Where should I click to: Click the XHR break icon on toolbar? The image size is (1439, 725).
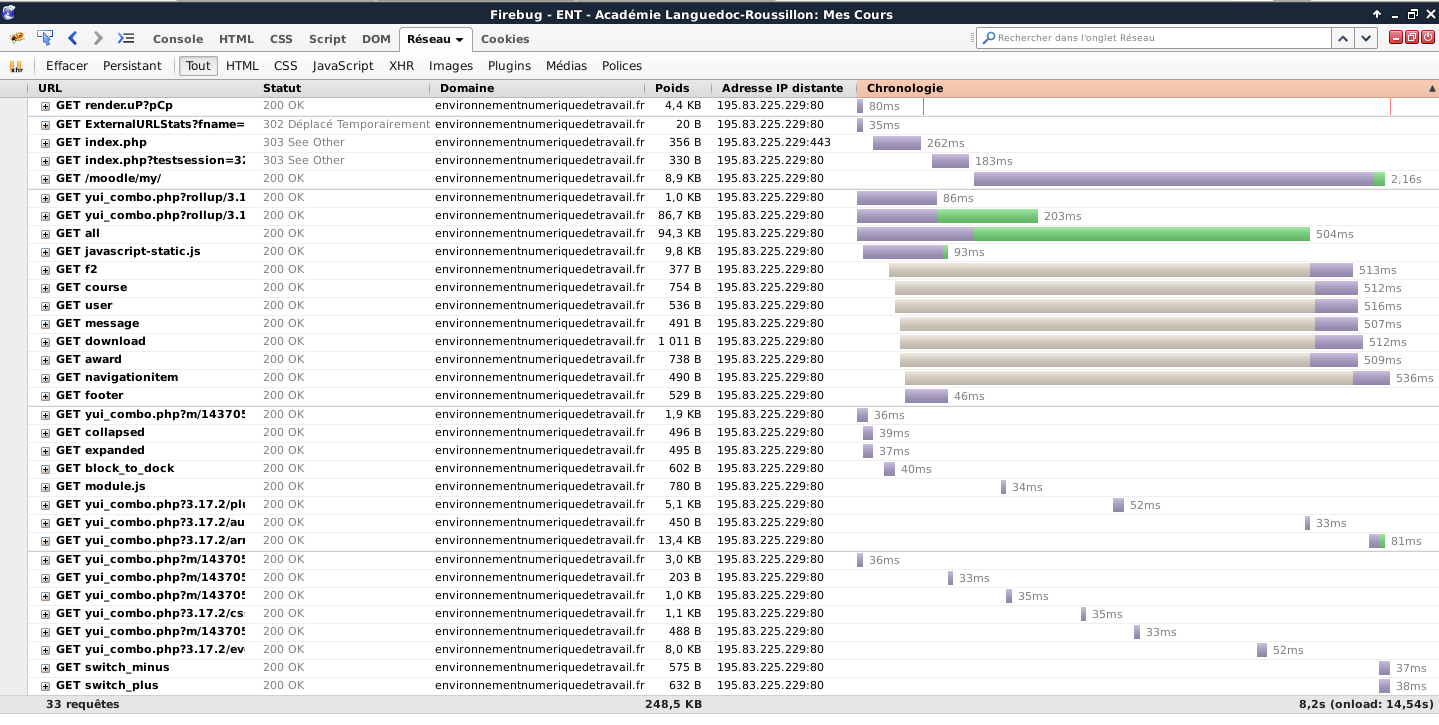tap(16, 66)
